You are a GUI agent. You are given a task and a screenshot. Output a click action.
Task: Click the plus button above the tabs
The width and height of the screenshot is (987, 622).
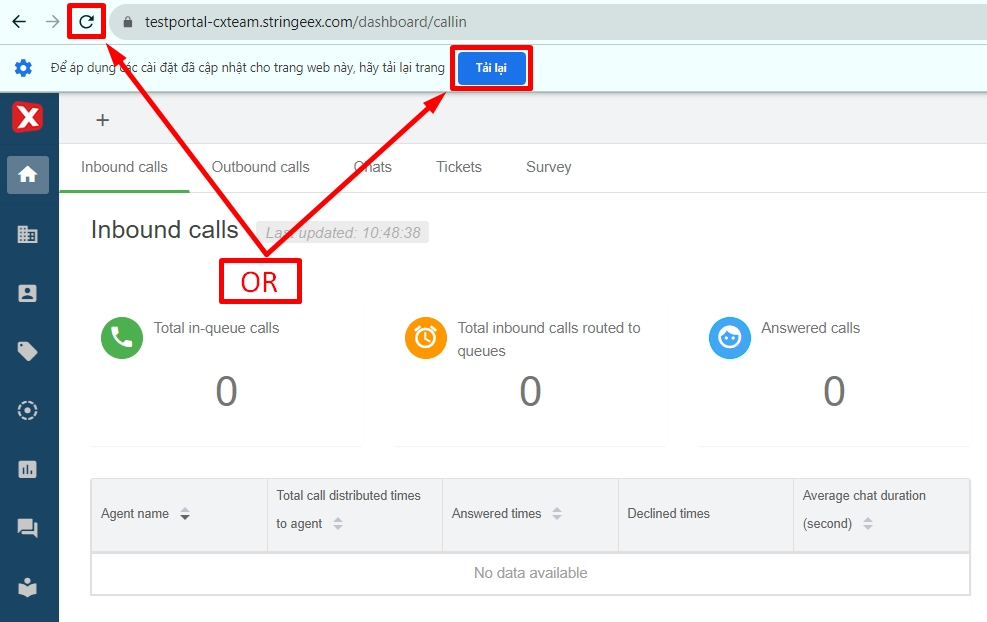(x=102, y=120)
